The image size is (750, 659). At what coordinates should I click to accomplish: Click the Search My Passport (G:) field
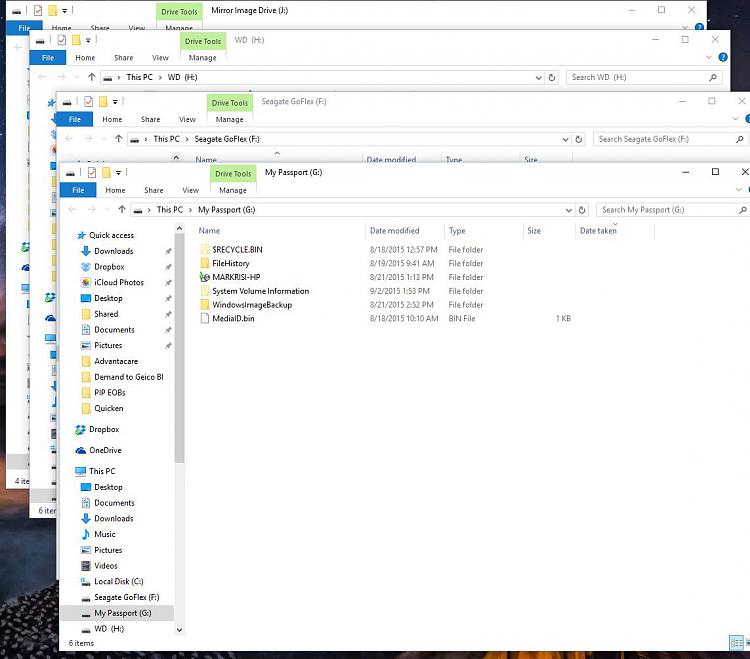pyautogui.click(x=672, y=210)
